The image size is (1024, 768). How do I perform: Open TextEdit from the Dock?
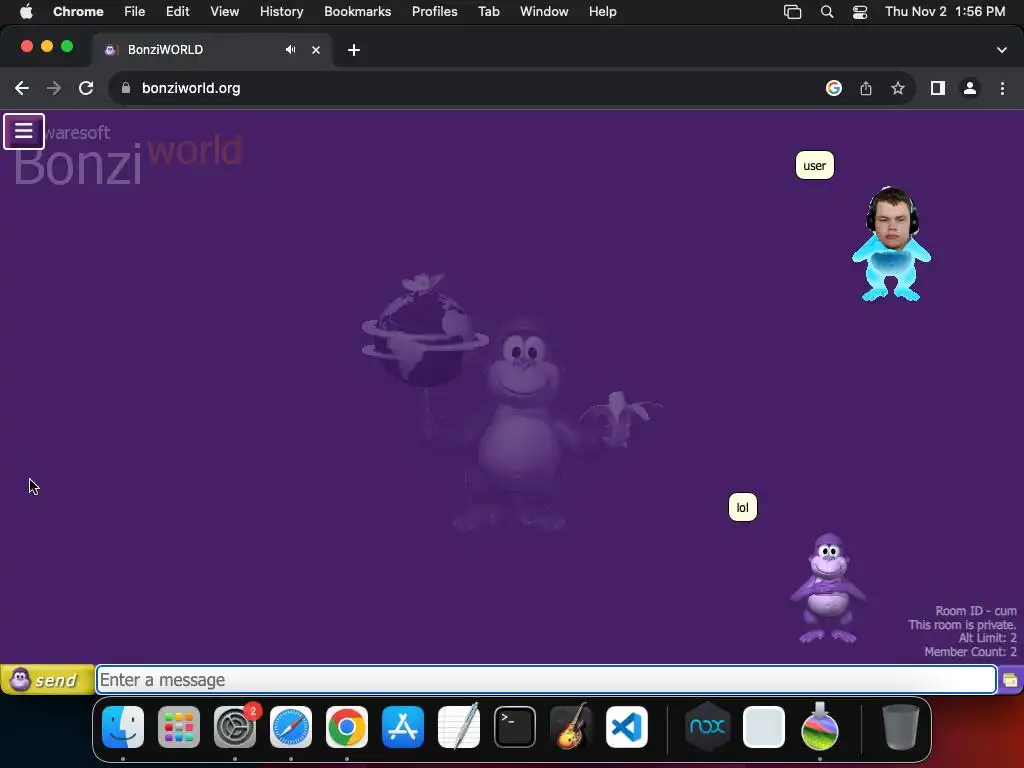tap(458, 727)
